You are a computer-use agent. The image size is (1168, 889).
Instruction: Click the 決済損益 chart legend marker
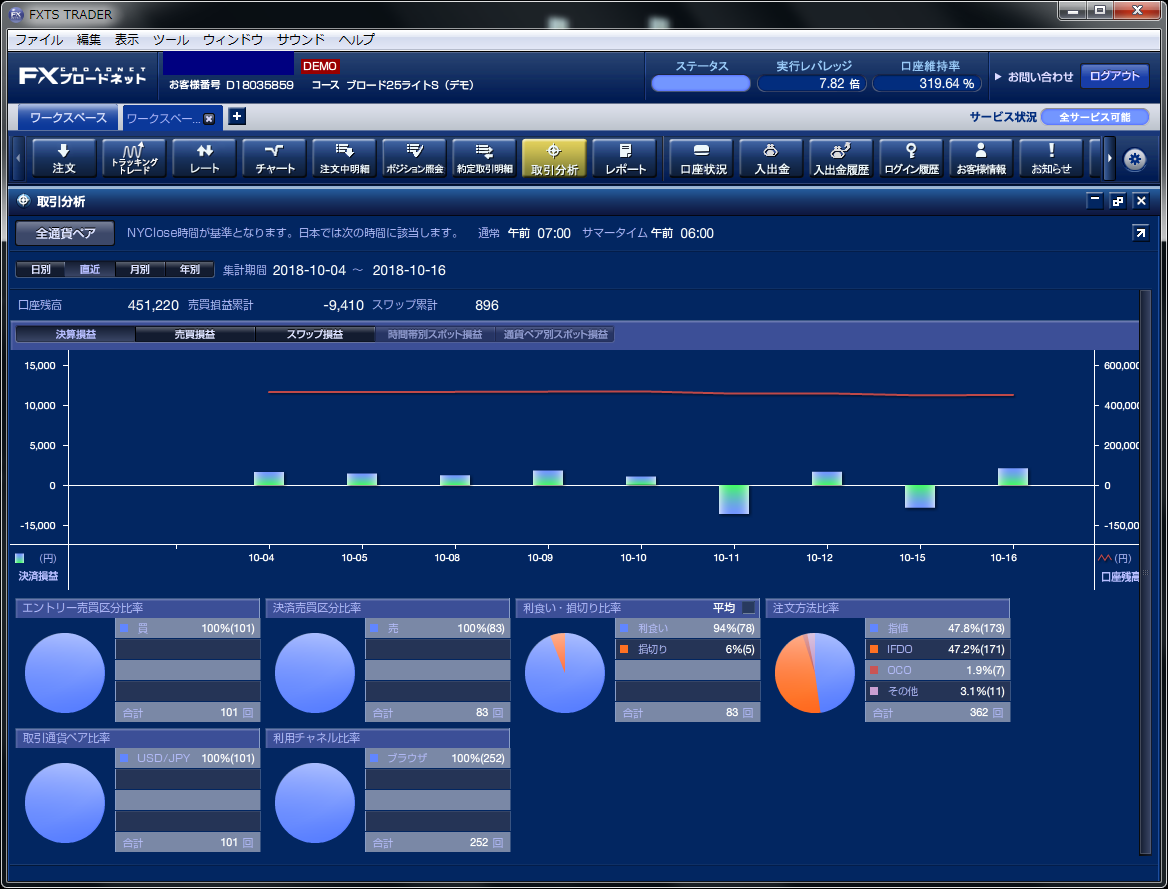[x=20, y=558]
